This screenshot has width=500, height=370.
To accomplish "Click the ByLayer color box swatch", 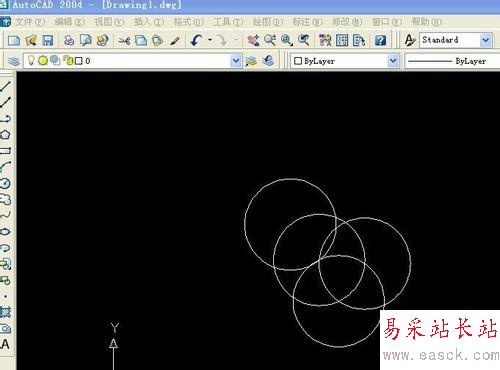I will 298,61.
